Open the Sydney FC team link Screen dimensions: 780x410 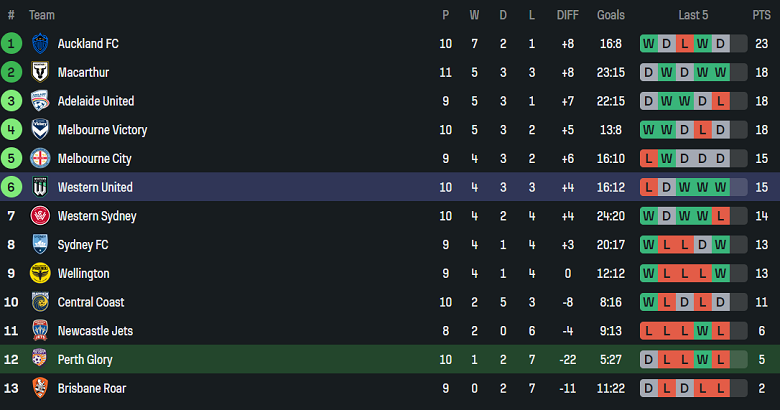(x=83, y=245)
